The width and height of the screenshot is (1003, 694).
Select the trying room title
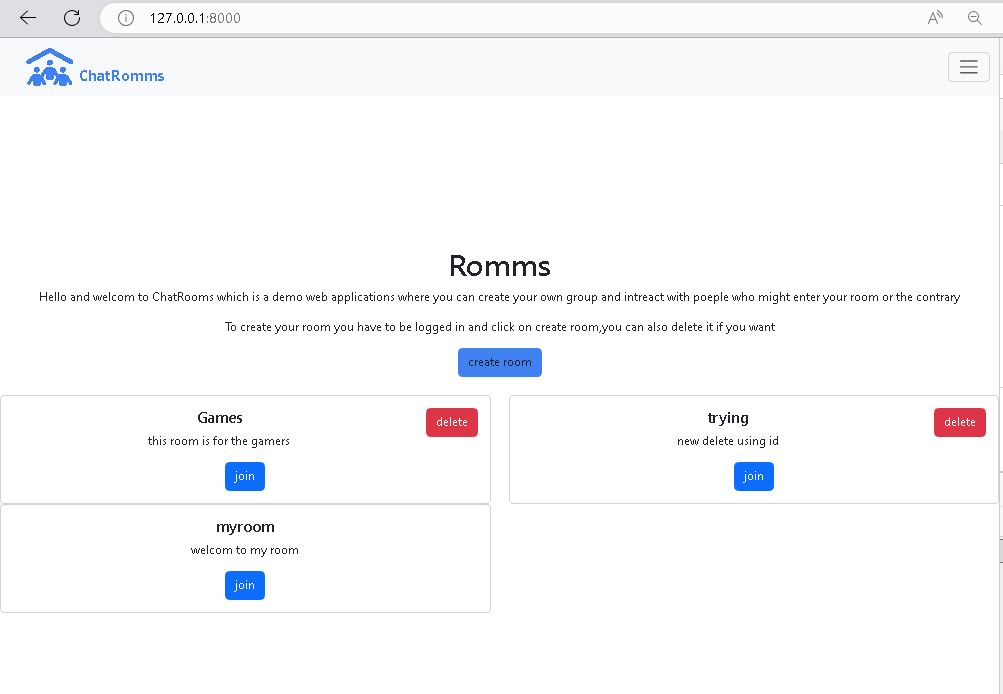pos(728,418)
